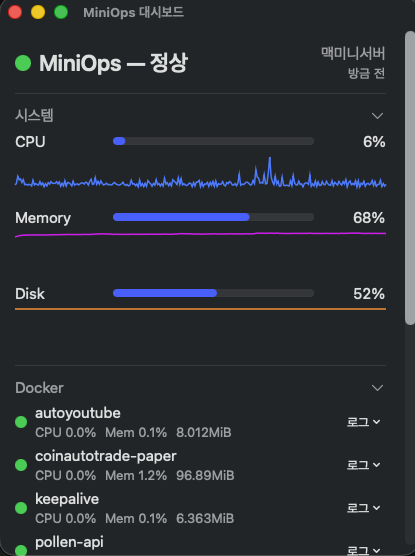This screenshot has height=556, width=415.
Task: Open the 로그 dropdown for autoyoutube
Action: (364, 422)
